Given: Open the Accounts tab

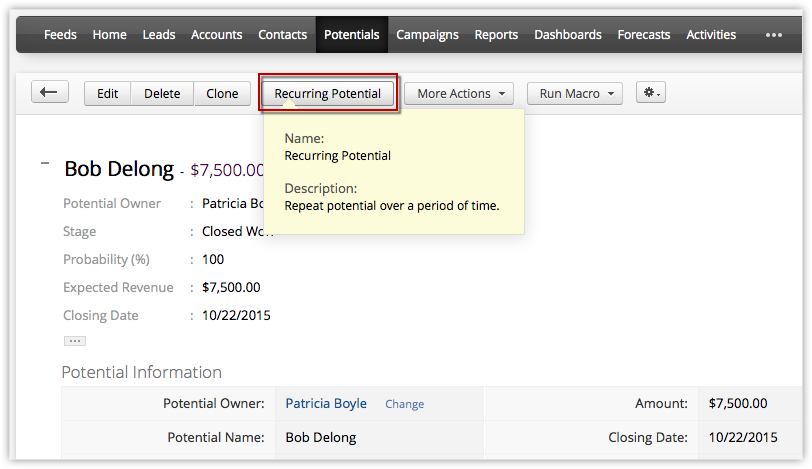Looking at the screenshot, I should [x=216, y=35].
